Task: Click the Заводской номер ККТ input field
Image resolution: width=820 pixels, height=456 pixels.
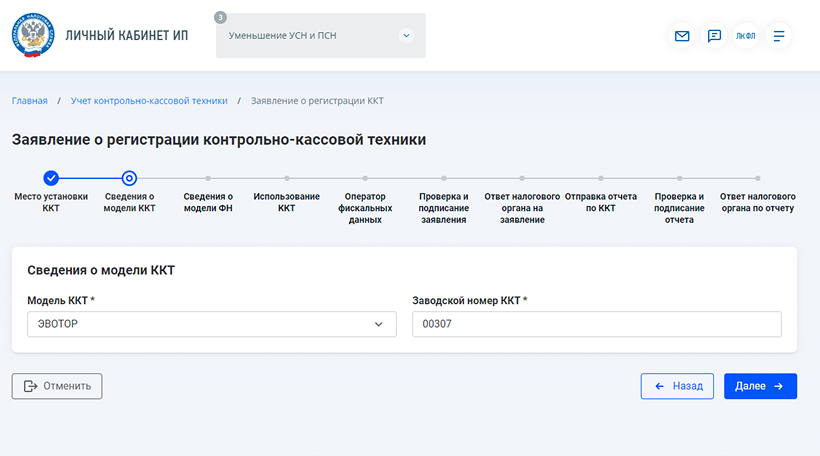Action: [596, 324]
